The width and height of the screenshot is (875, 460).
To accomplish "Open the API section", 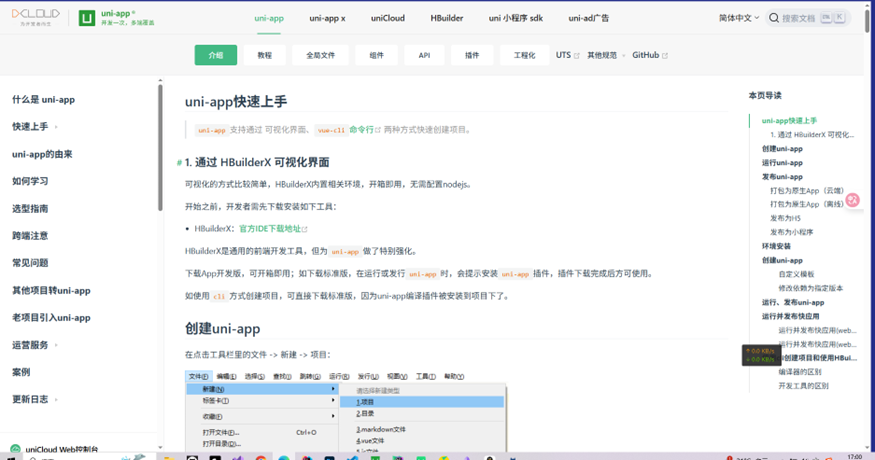I will (x=424, y=55).
